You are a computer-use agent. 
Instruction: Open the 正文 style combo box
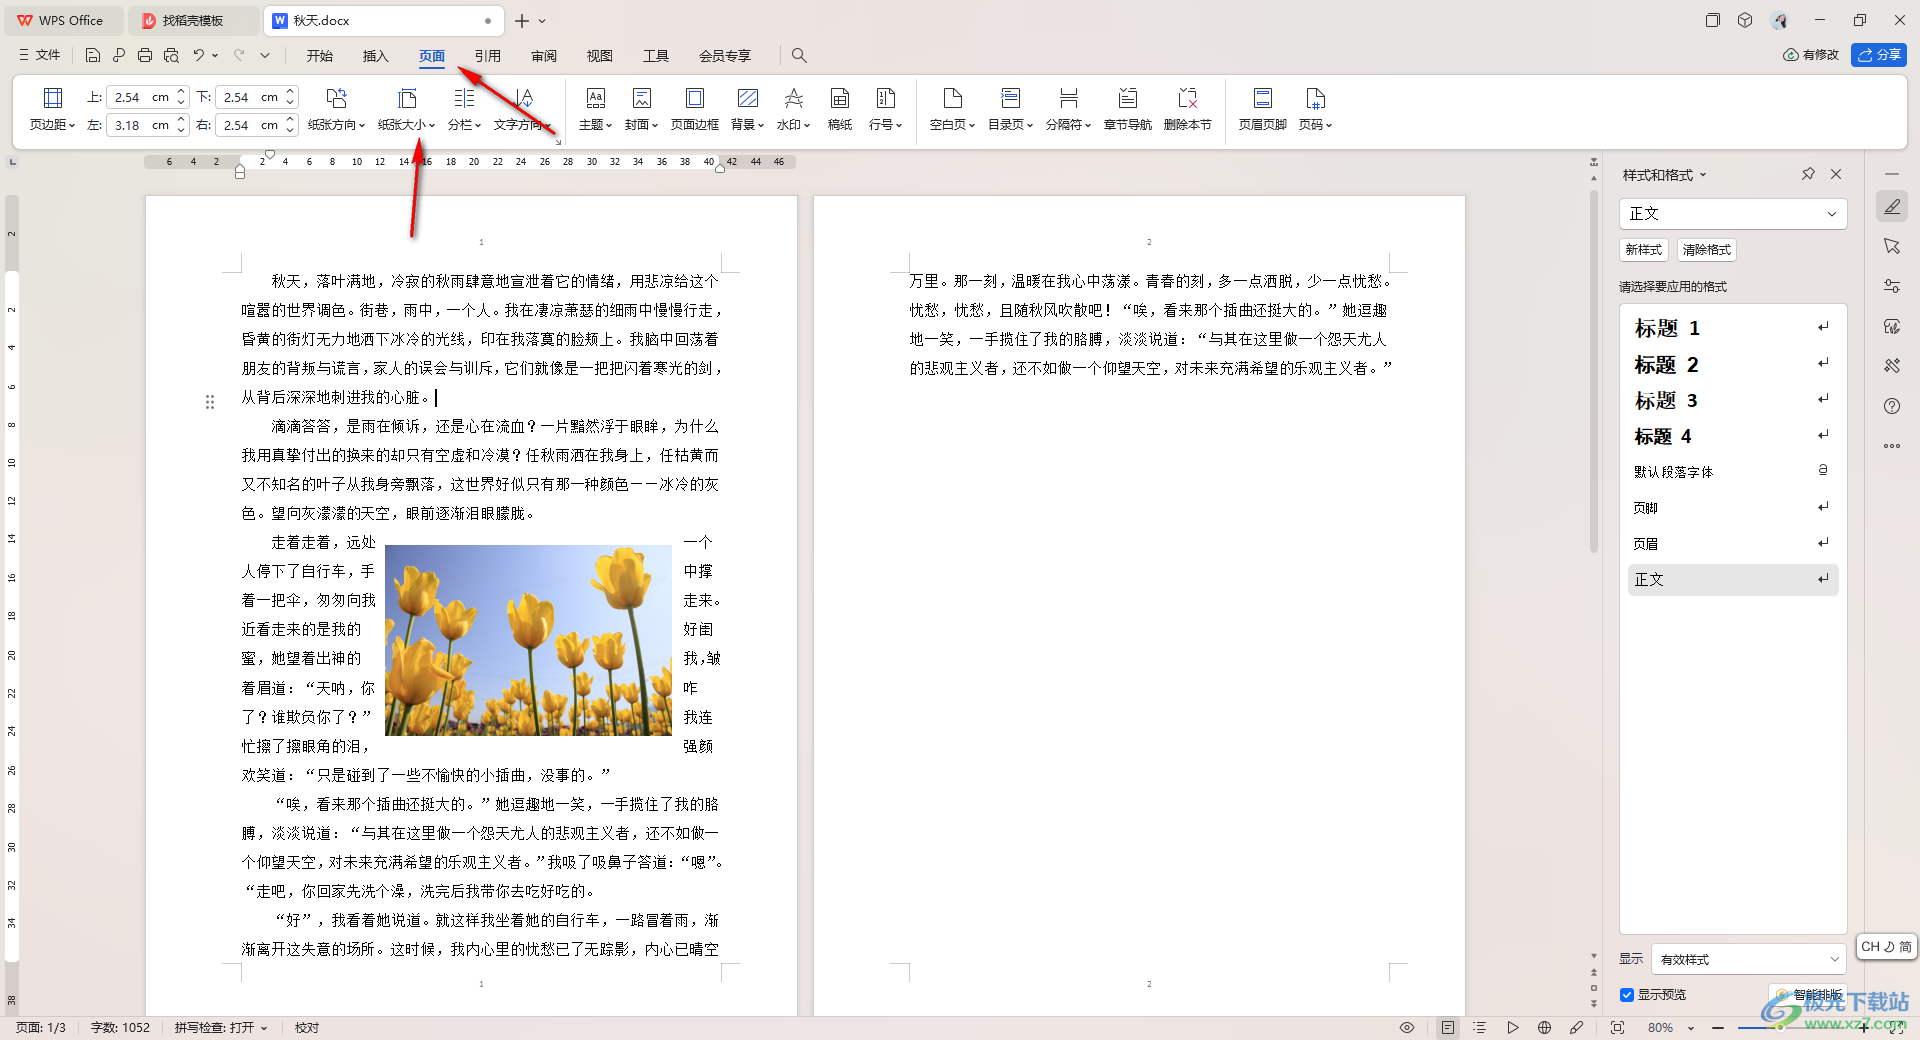pos(1732,214)
